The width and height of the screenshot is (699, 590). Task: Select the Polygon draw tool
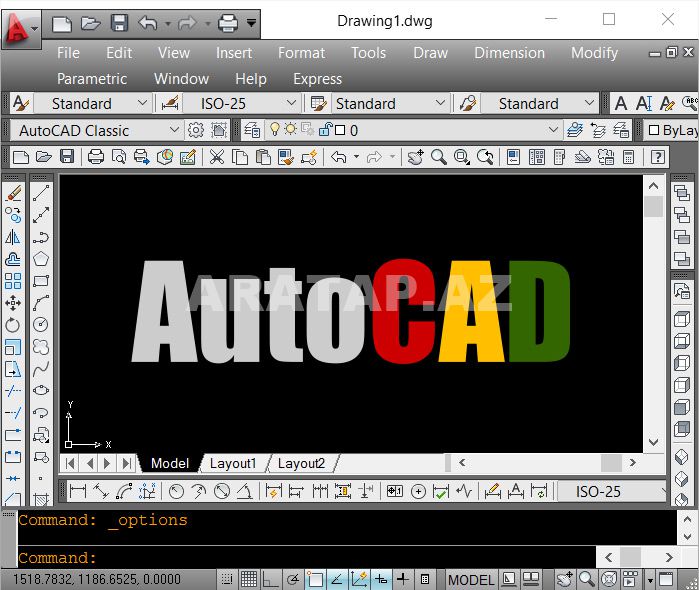[41, 259]
